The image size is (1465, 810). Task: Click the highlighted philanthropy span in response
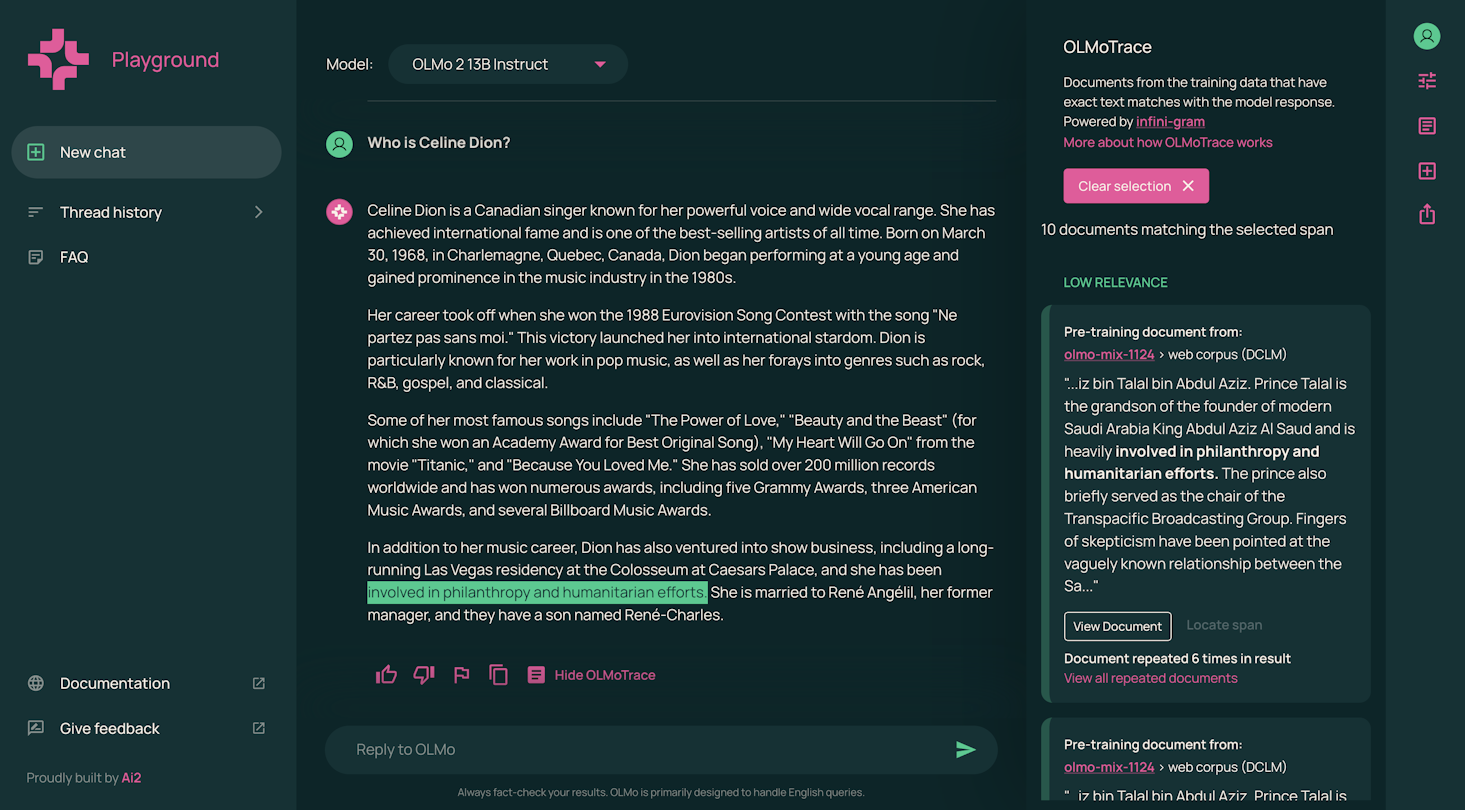click(537, 592)
